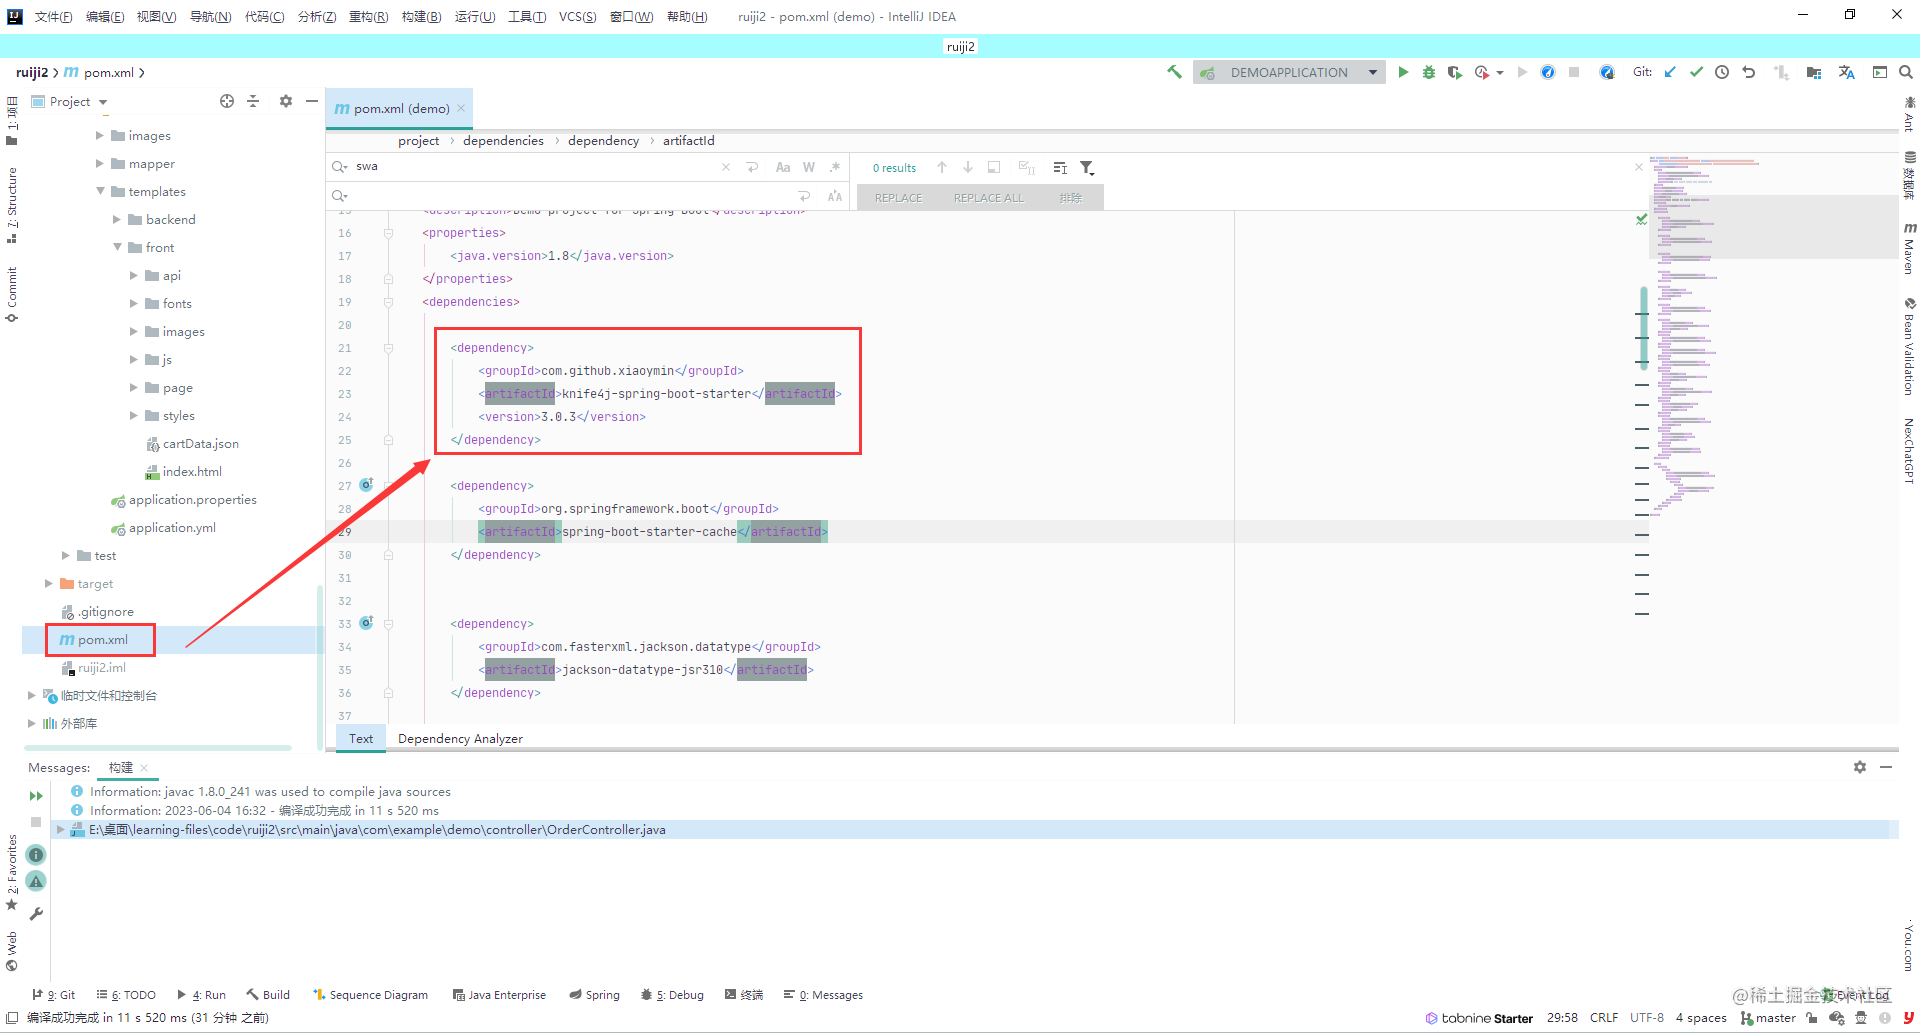Open Search Everywhere magnifier icon
This screenshot has width=1920, height=1033.
(1905, 72)
